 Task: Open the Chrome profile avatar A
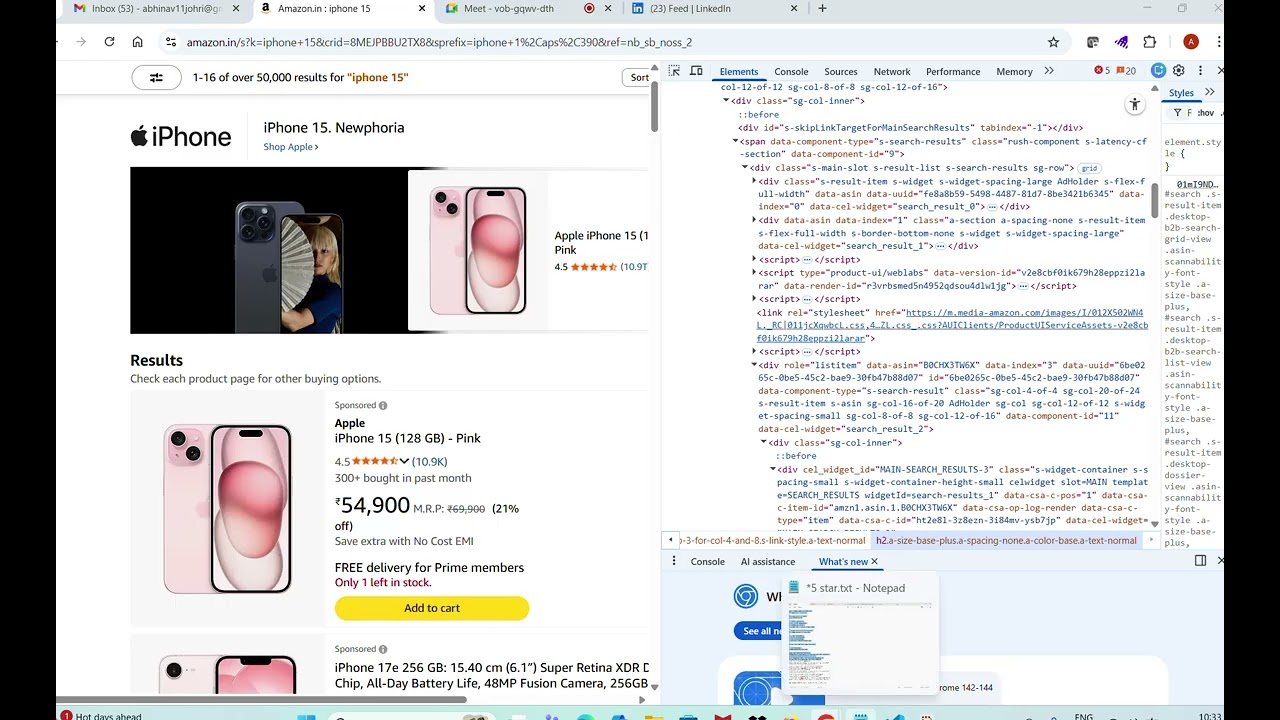click(1190, 42)
